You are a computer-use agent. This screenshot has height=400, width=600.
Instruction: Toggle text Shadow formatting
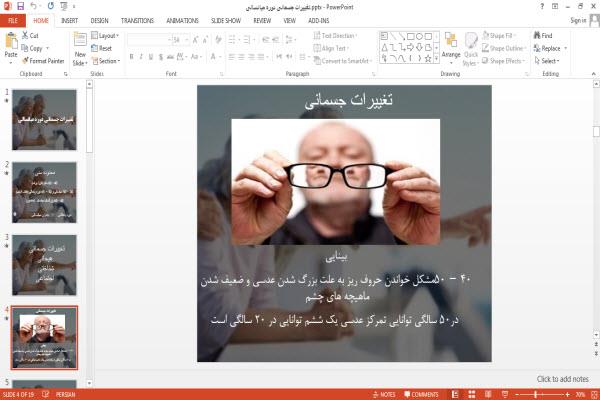[x=161, y=57]
